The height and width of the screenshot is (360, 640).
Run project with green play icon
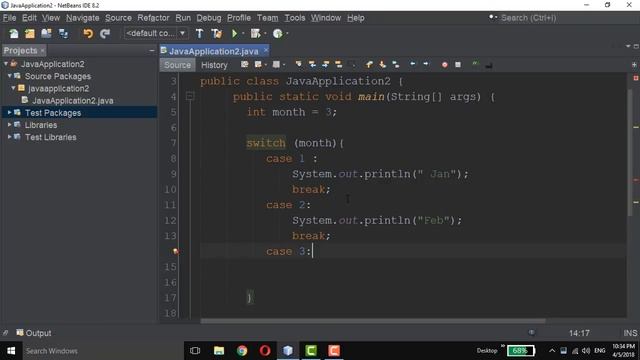click(234, 33)
